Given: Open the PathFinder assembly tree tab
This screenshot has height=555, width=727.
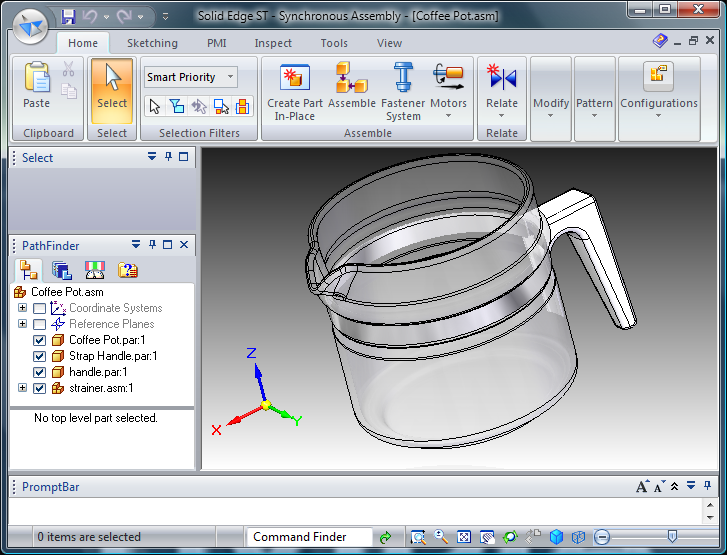Looking at the screenshot, I should click(28, 270).
